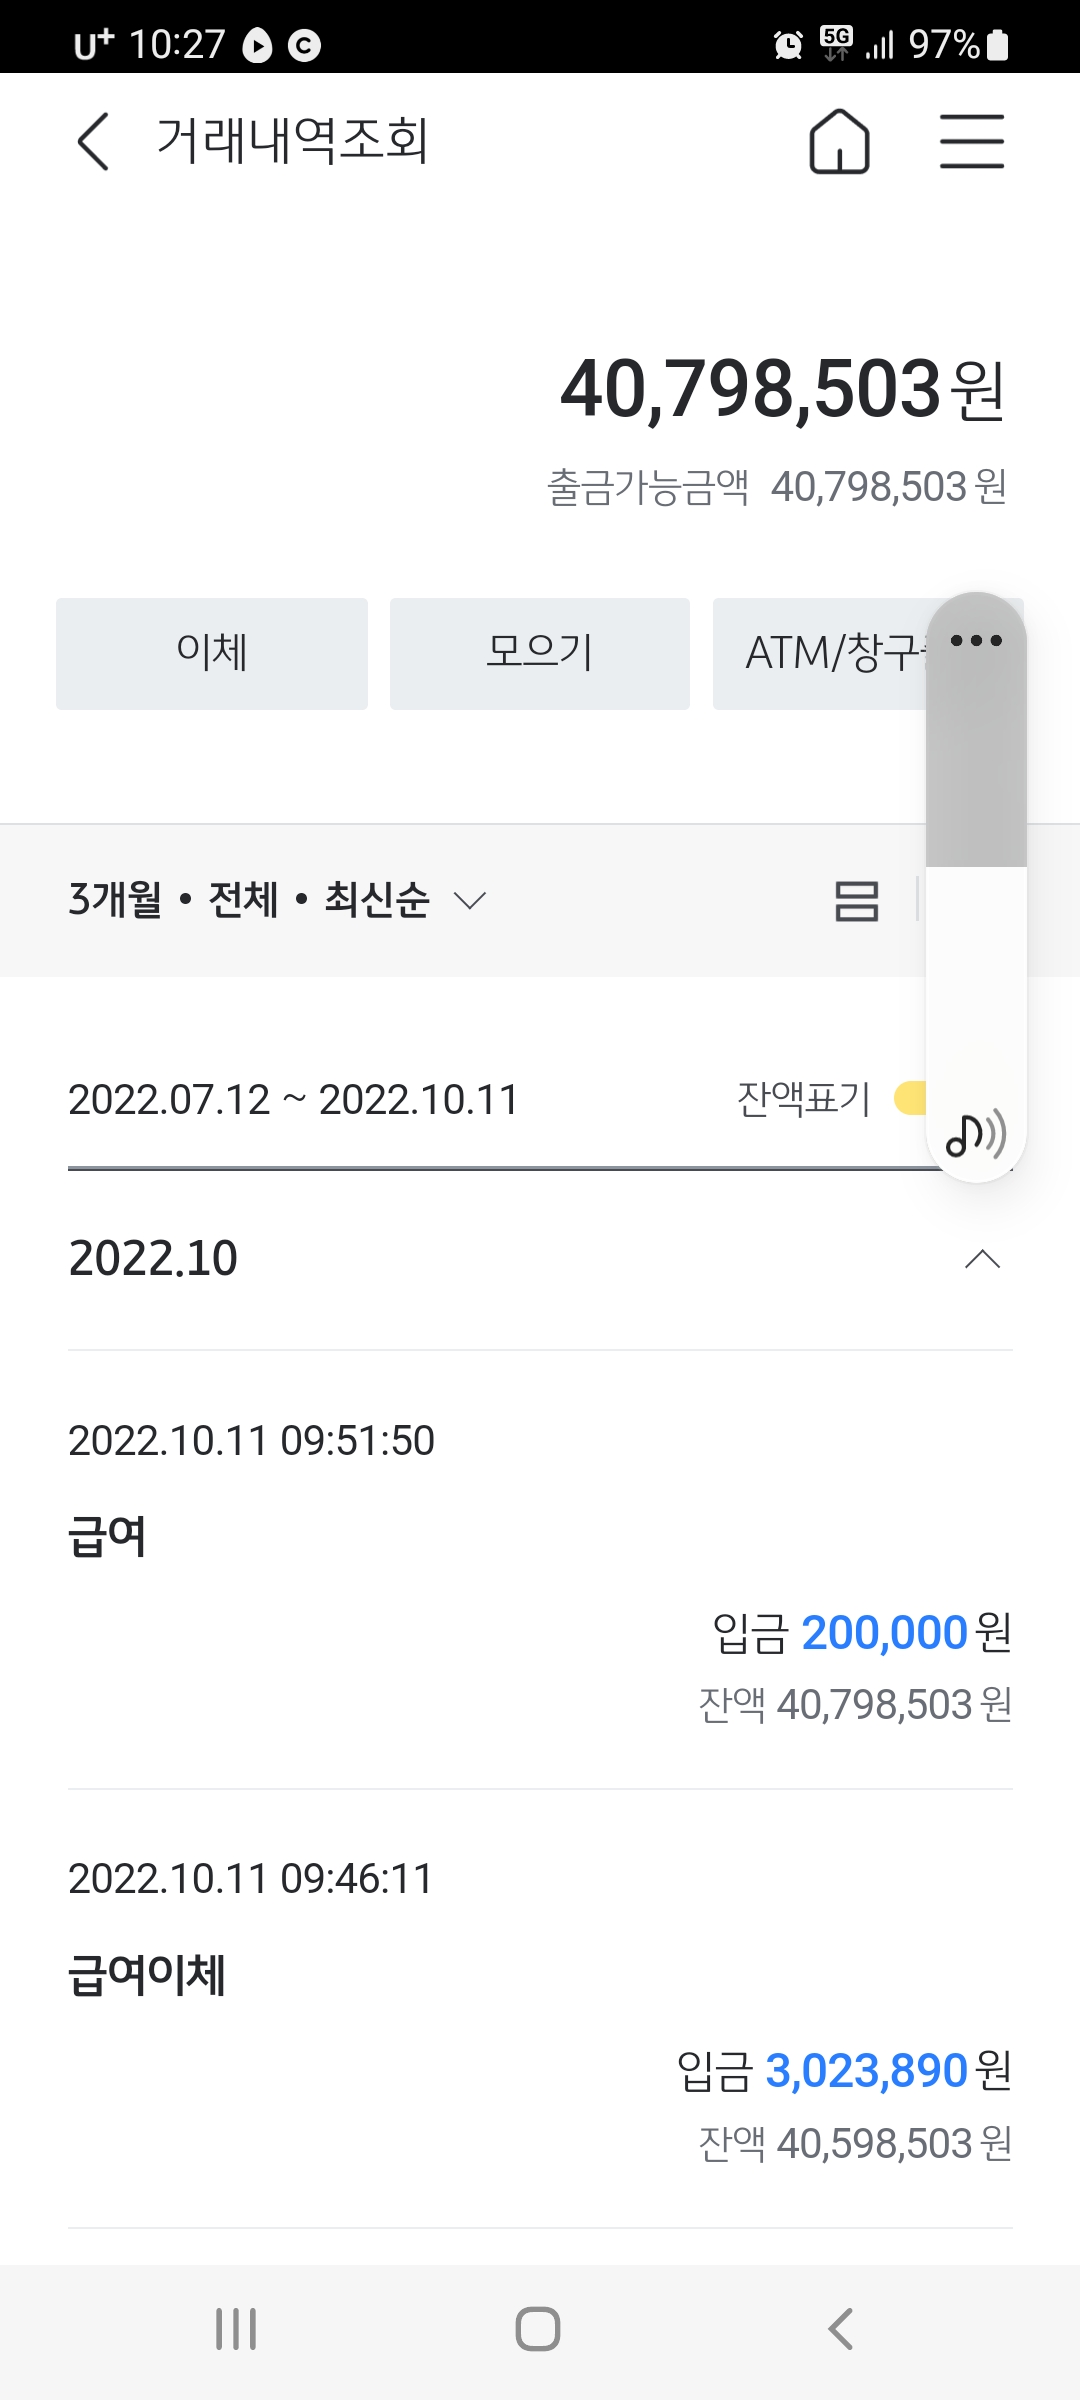1080x2400 pixels.
Task: Tap the ATM/창구 button
Action: tap(820, 654)
